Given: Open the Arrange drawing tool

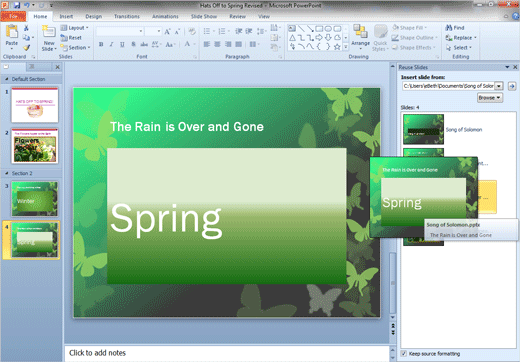Looking at the screenshot, I should tap(360, 36).
